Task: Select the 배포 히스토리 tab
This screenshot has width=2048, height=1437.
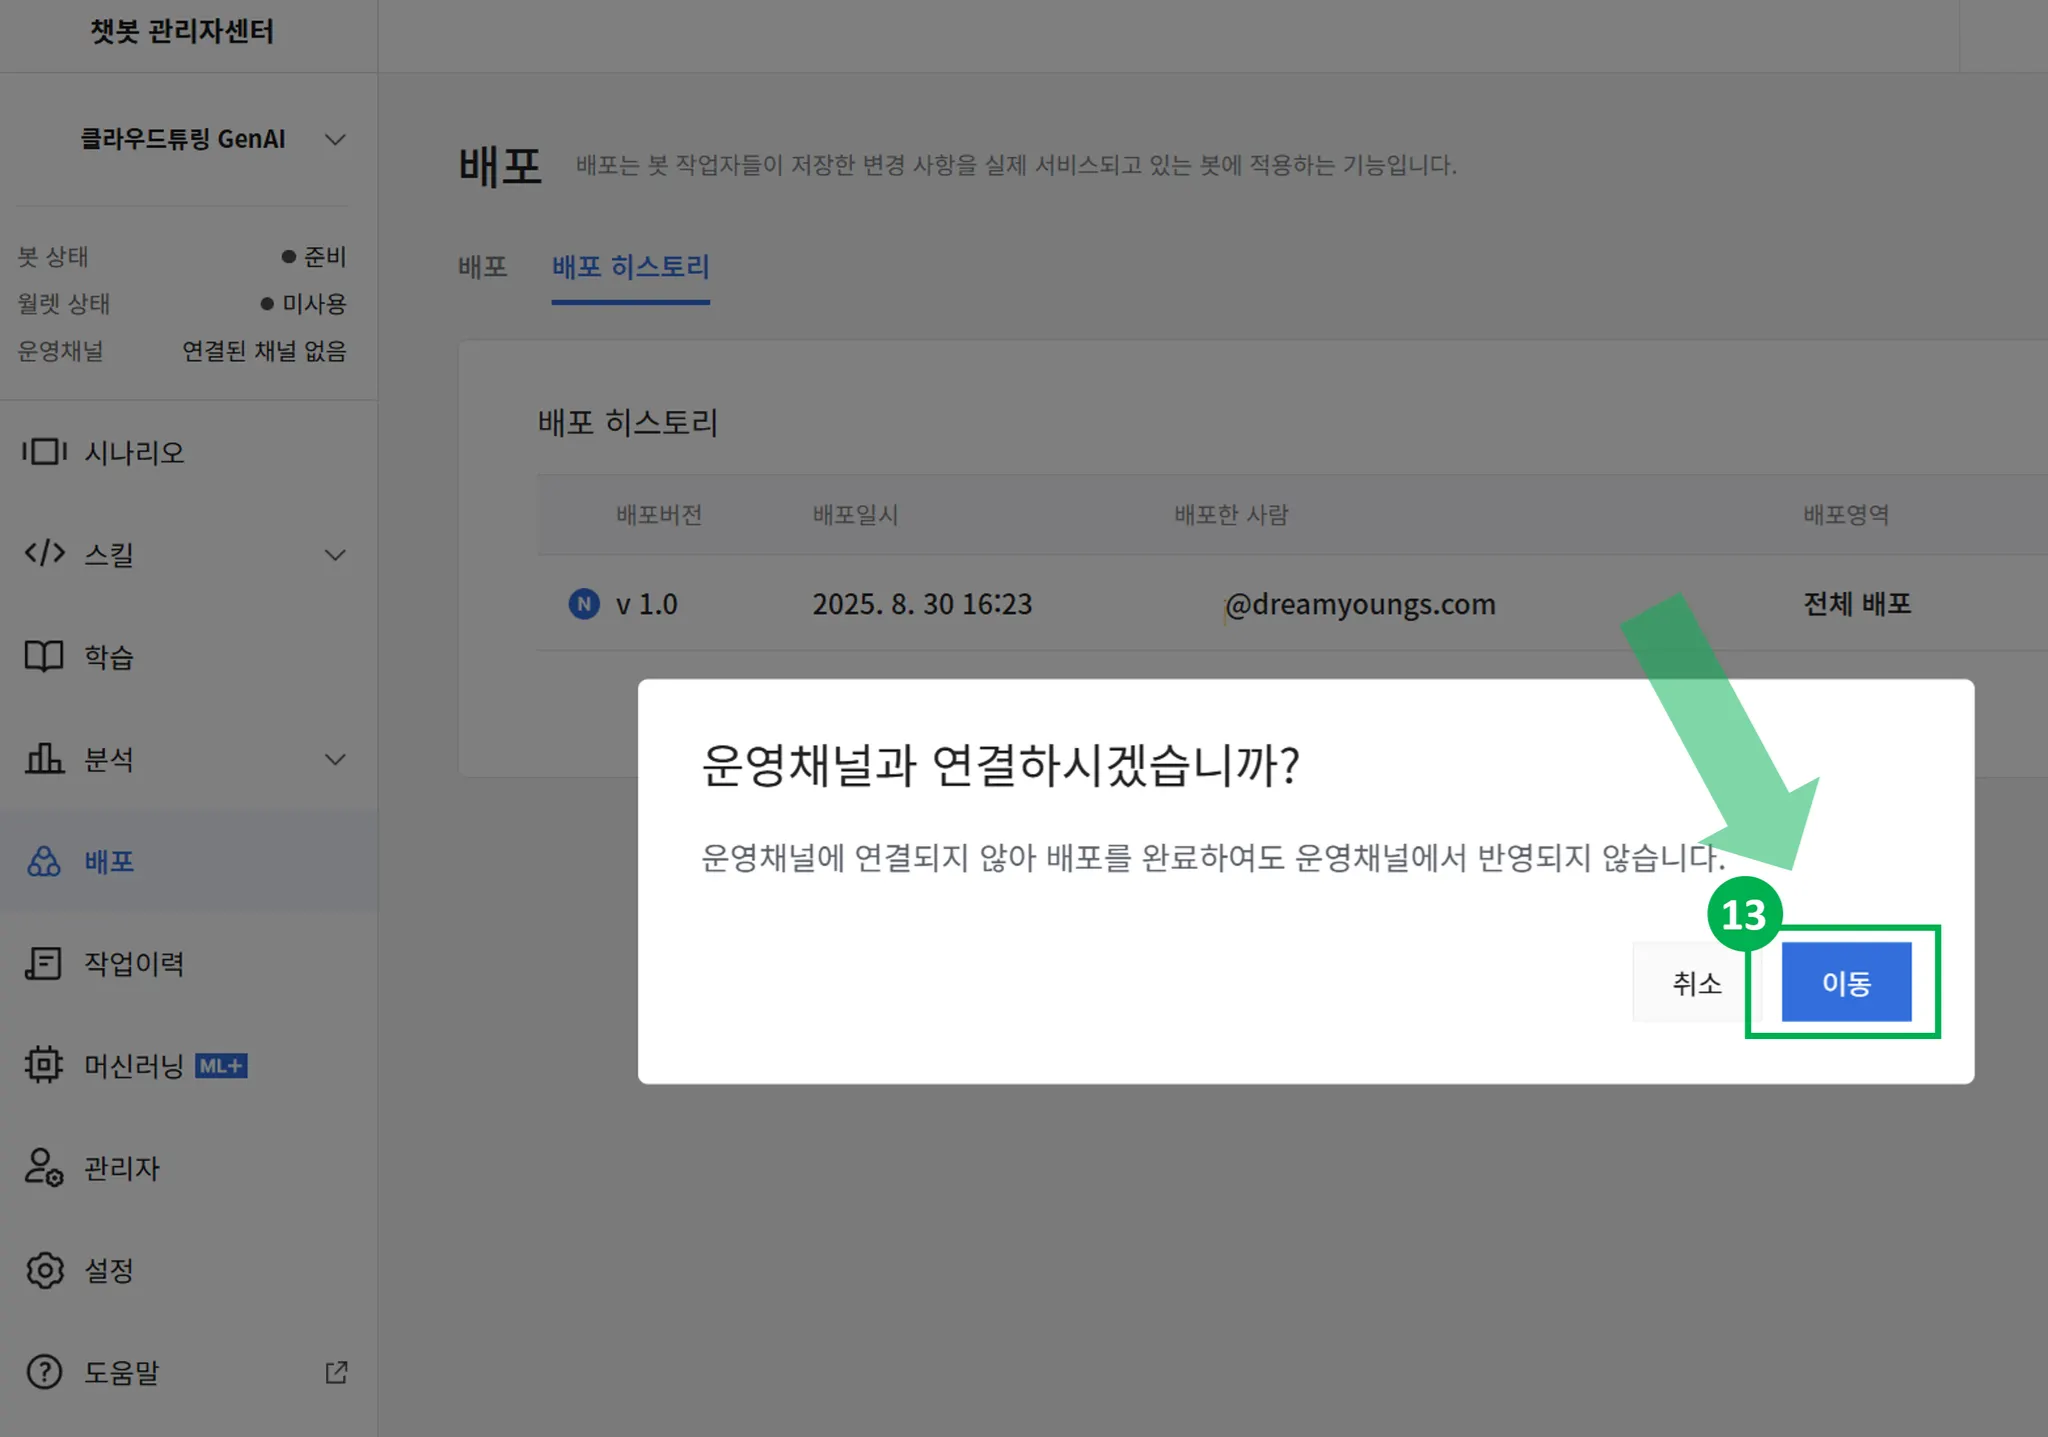Action: click(x=630, y=267)
